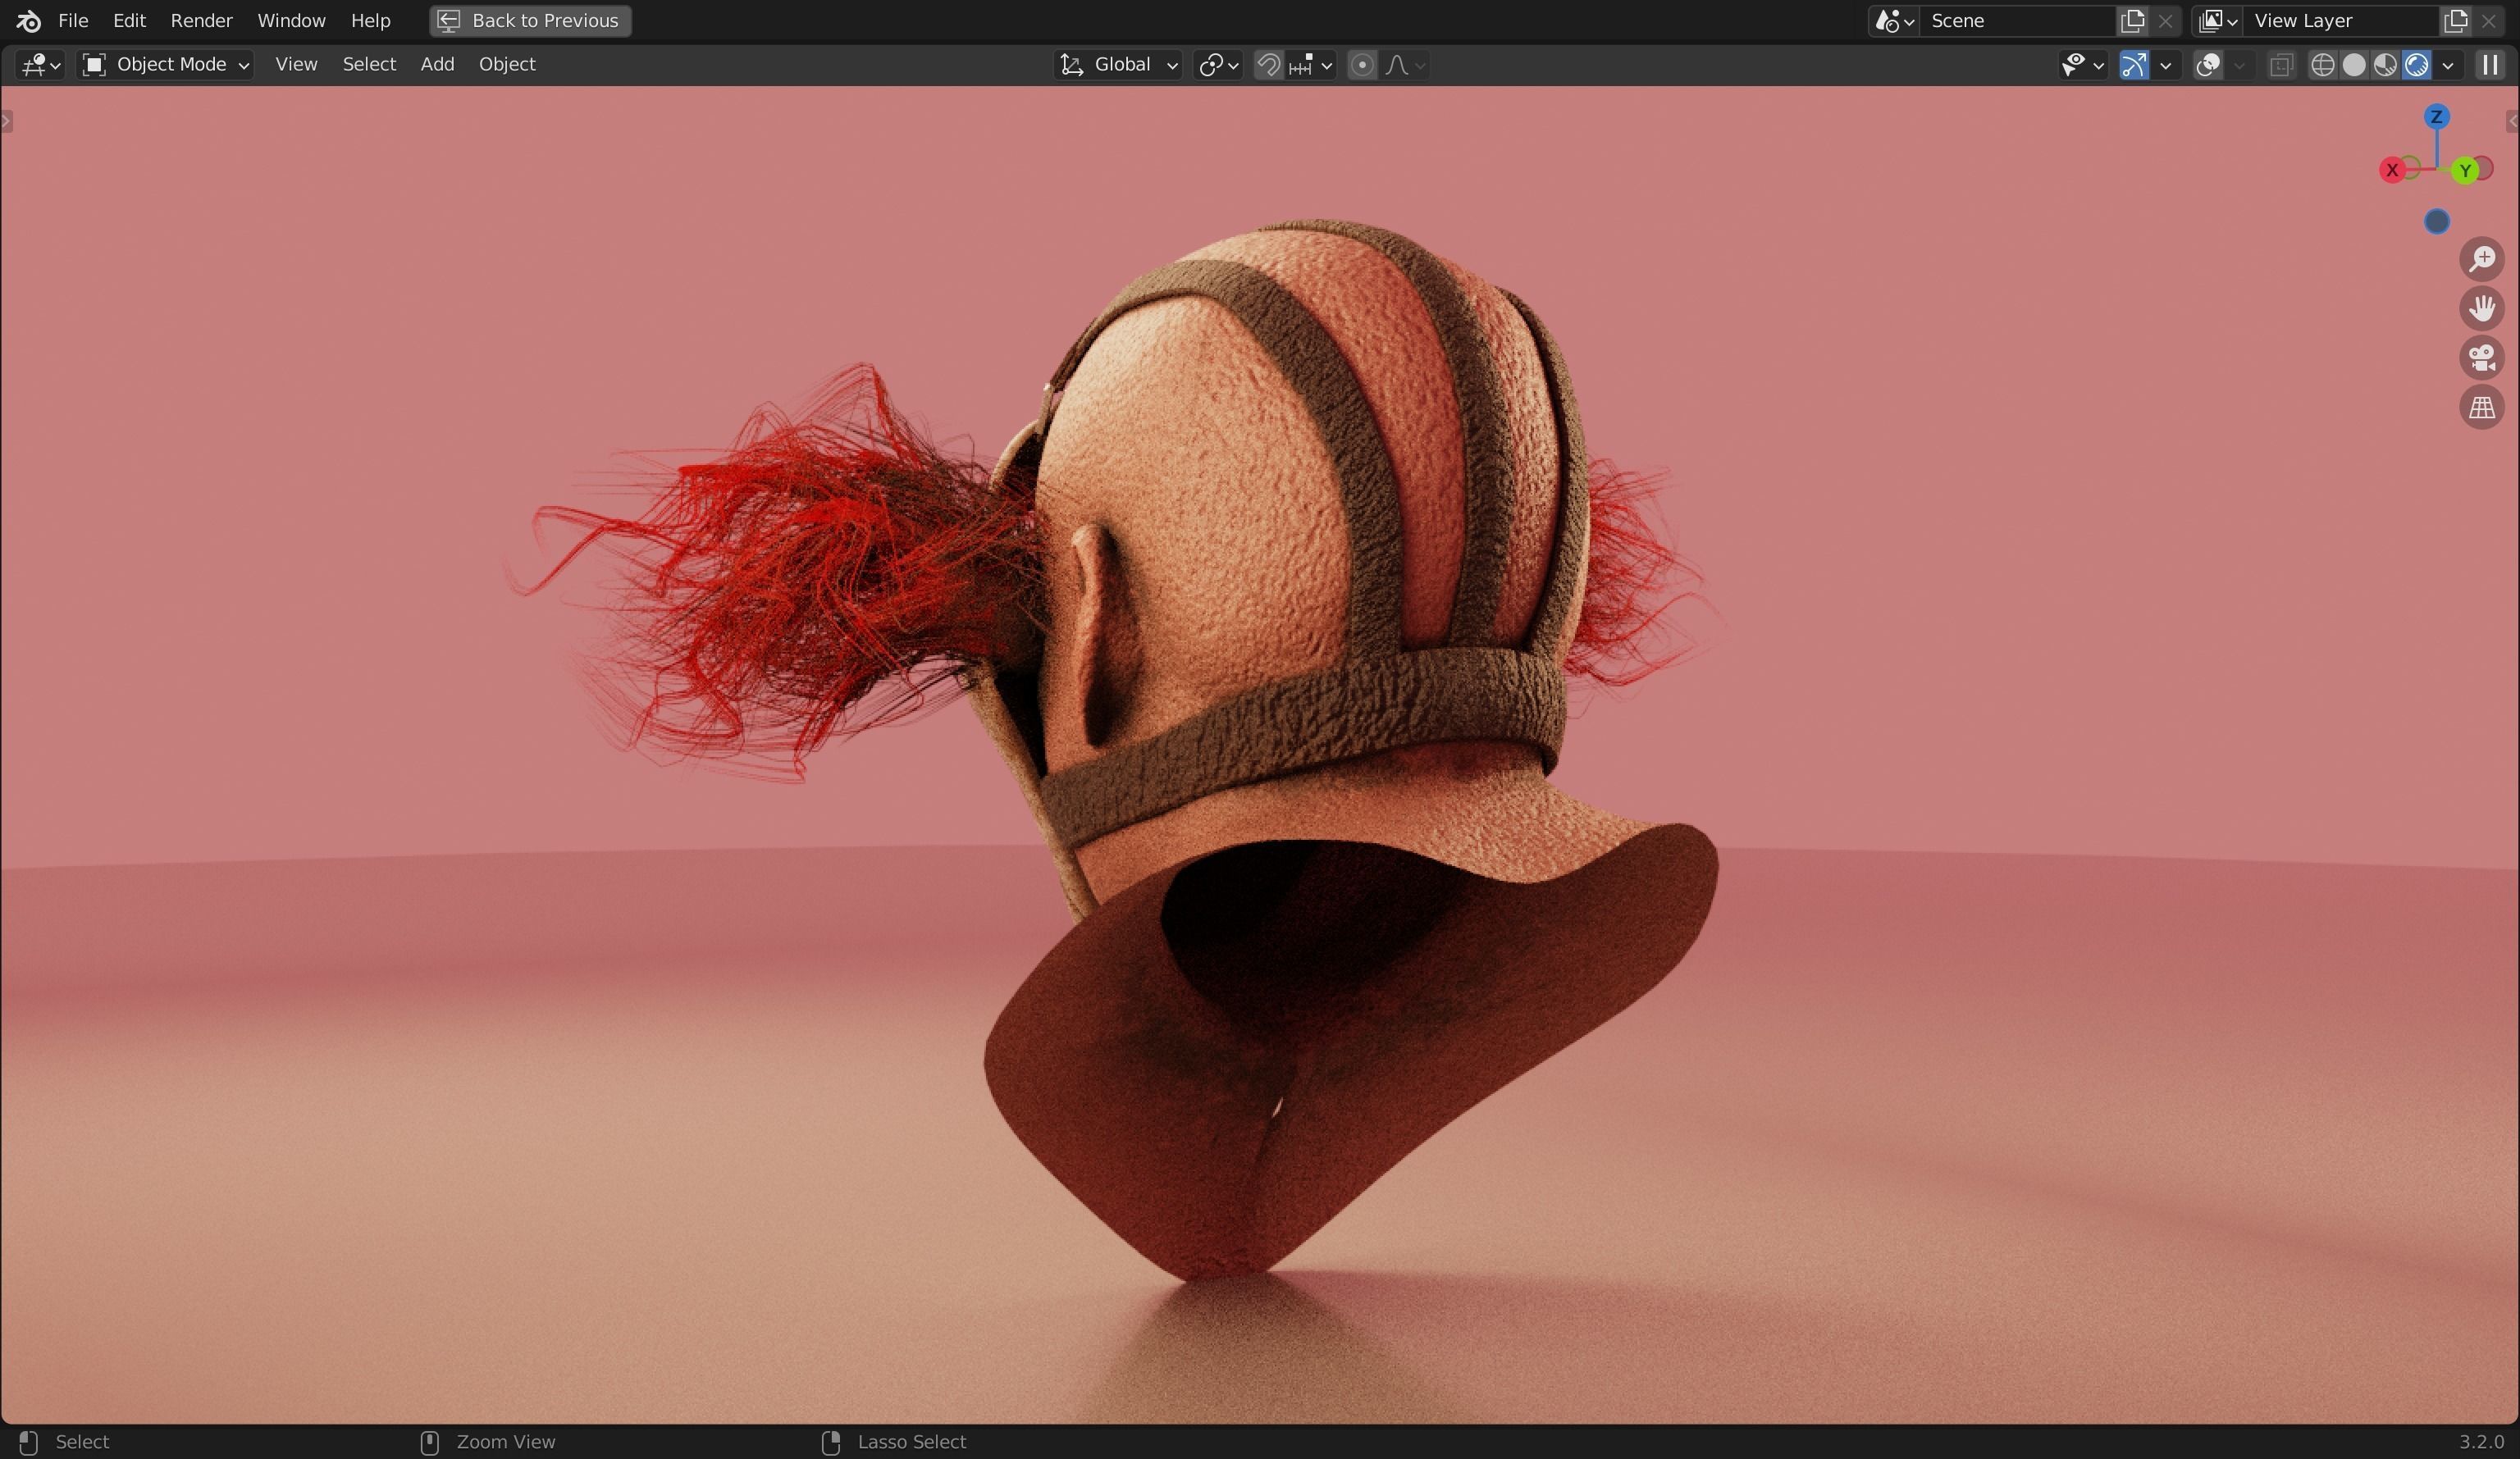Click the Z axis on the navigation gizmo
The width and height of the screenshot is (2520, 1459).
click(2437, 117)
